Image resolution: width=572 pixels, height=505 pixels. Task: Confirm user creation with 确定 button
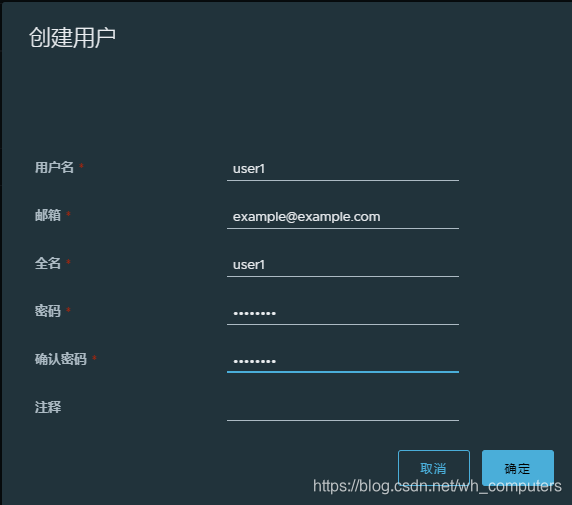pyautogui.click(x=517, y=468)
